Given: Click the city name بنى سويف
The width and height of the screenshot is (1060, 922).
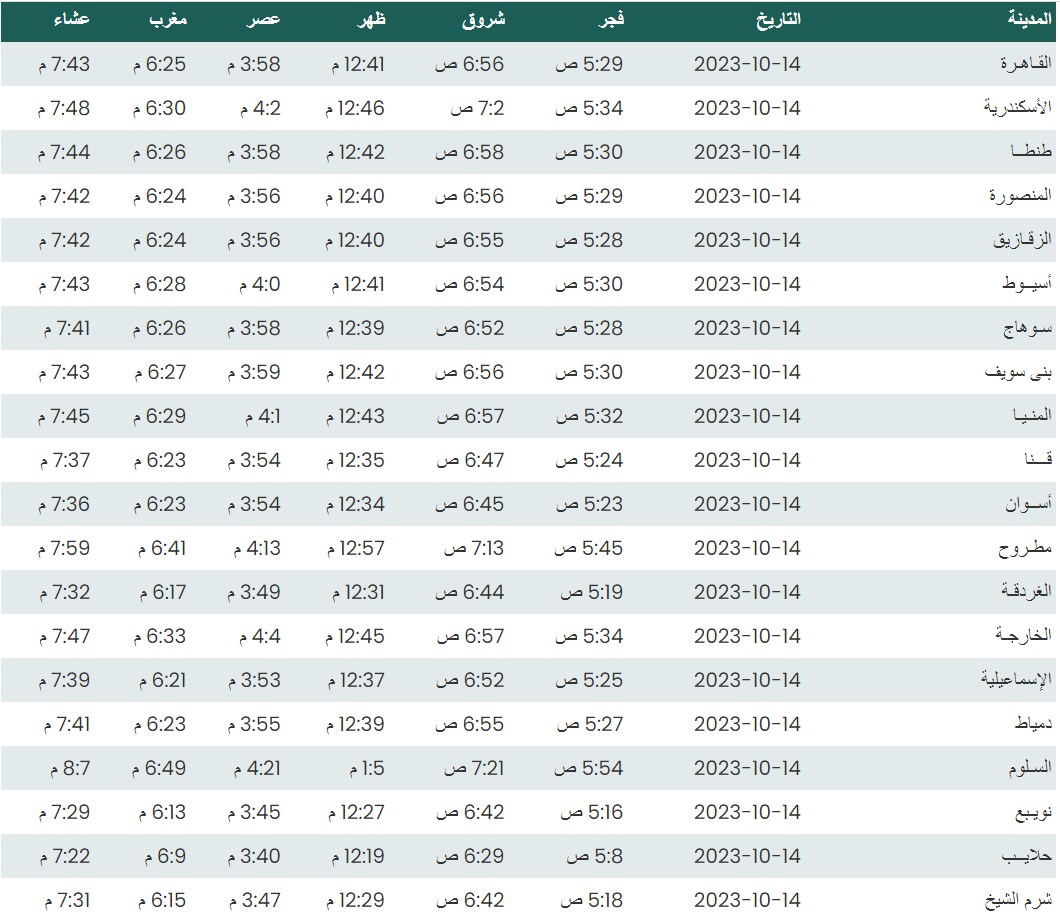Looking at the screenshot, I should point(1020,372).
